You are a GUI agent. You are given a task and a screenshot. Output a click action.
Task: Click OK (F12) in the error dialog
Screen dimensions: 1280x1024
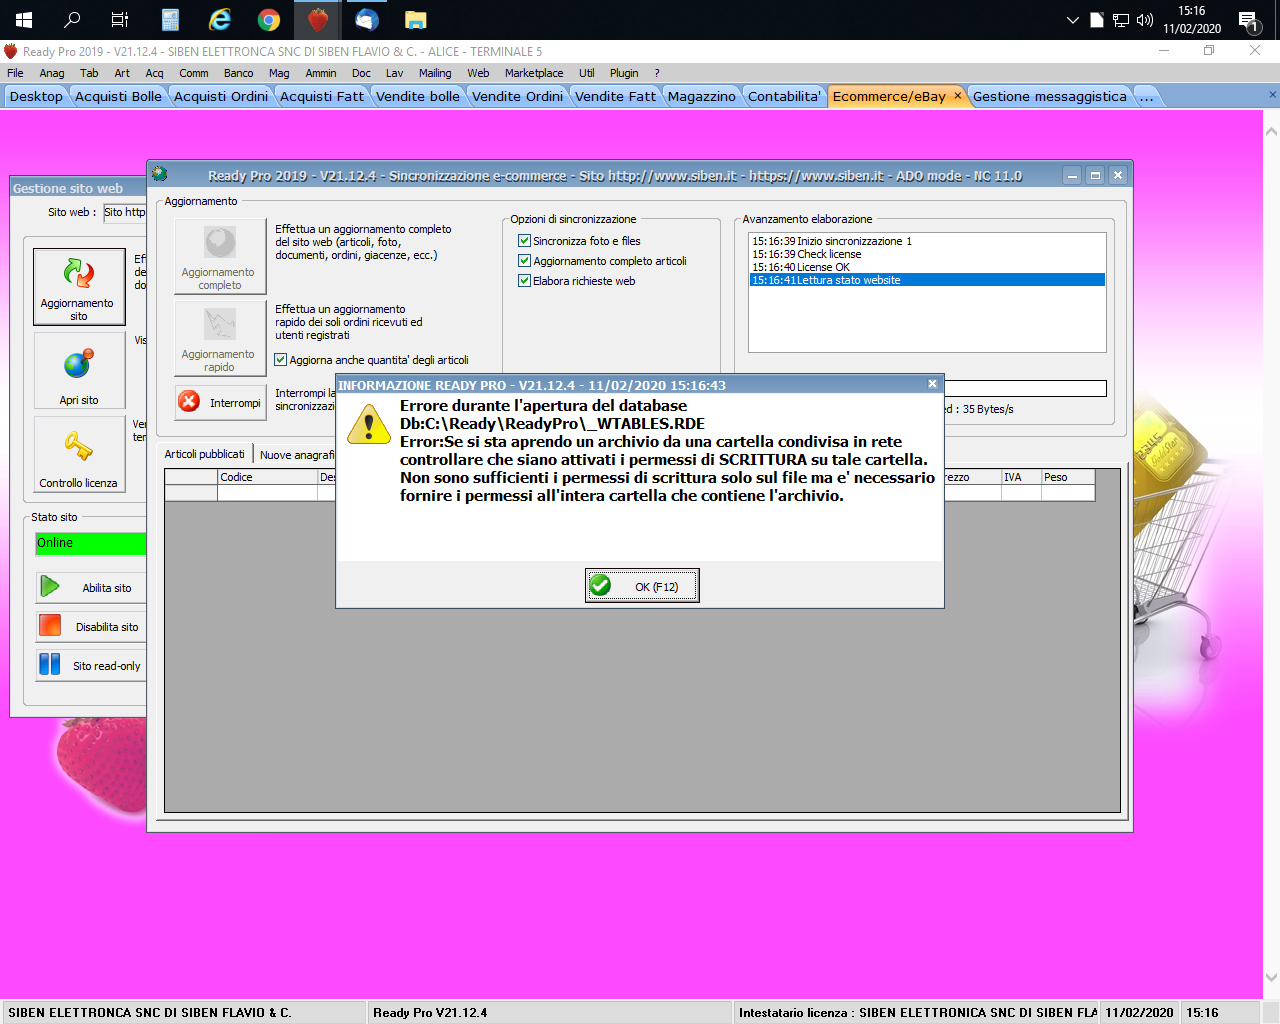coord(642,586)
